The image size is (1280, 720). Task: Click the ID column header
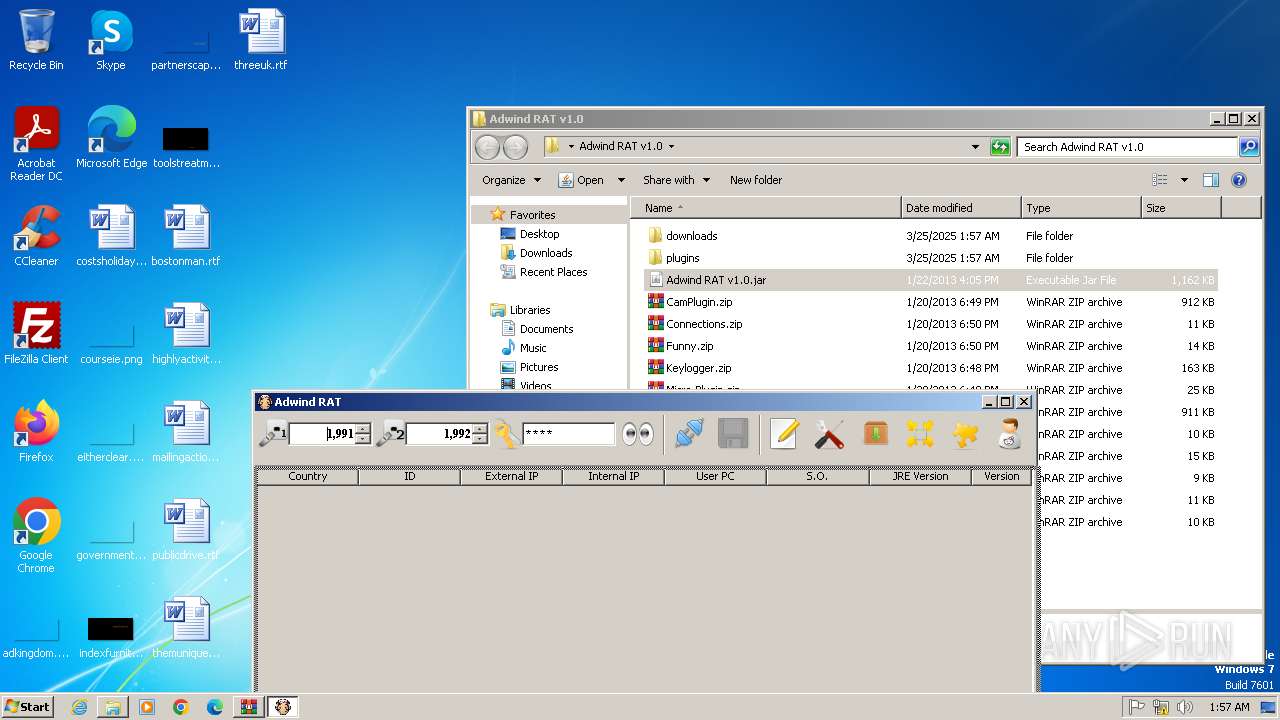coord(409,476)
